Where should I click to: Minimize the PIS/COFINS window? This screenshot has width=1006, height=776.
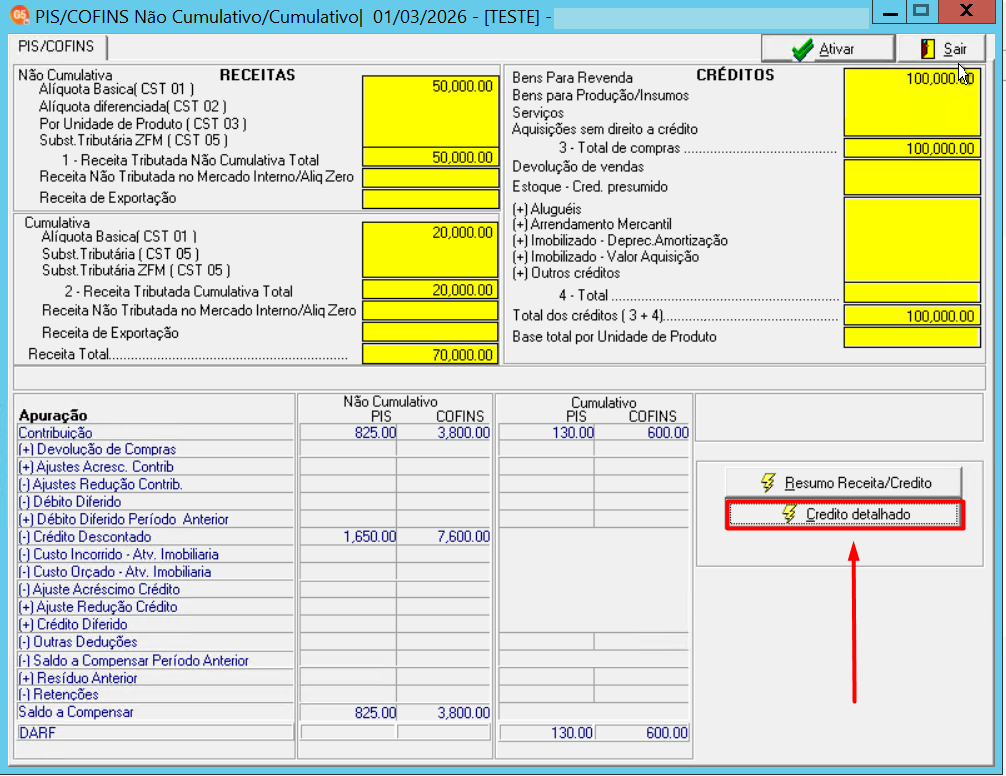point(889,12)
